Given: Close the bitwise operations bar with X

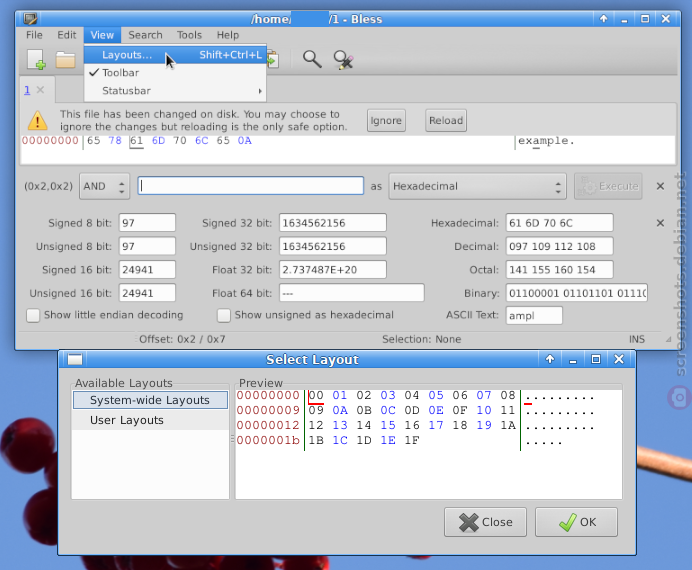Looking at the screenshot, I should click(660, 186).
